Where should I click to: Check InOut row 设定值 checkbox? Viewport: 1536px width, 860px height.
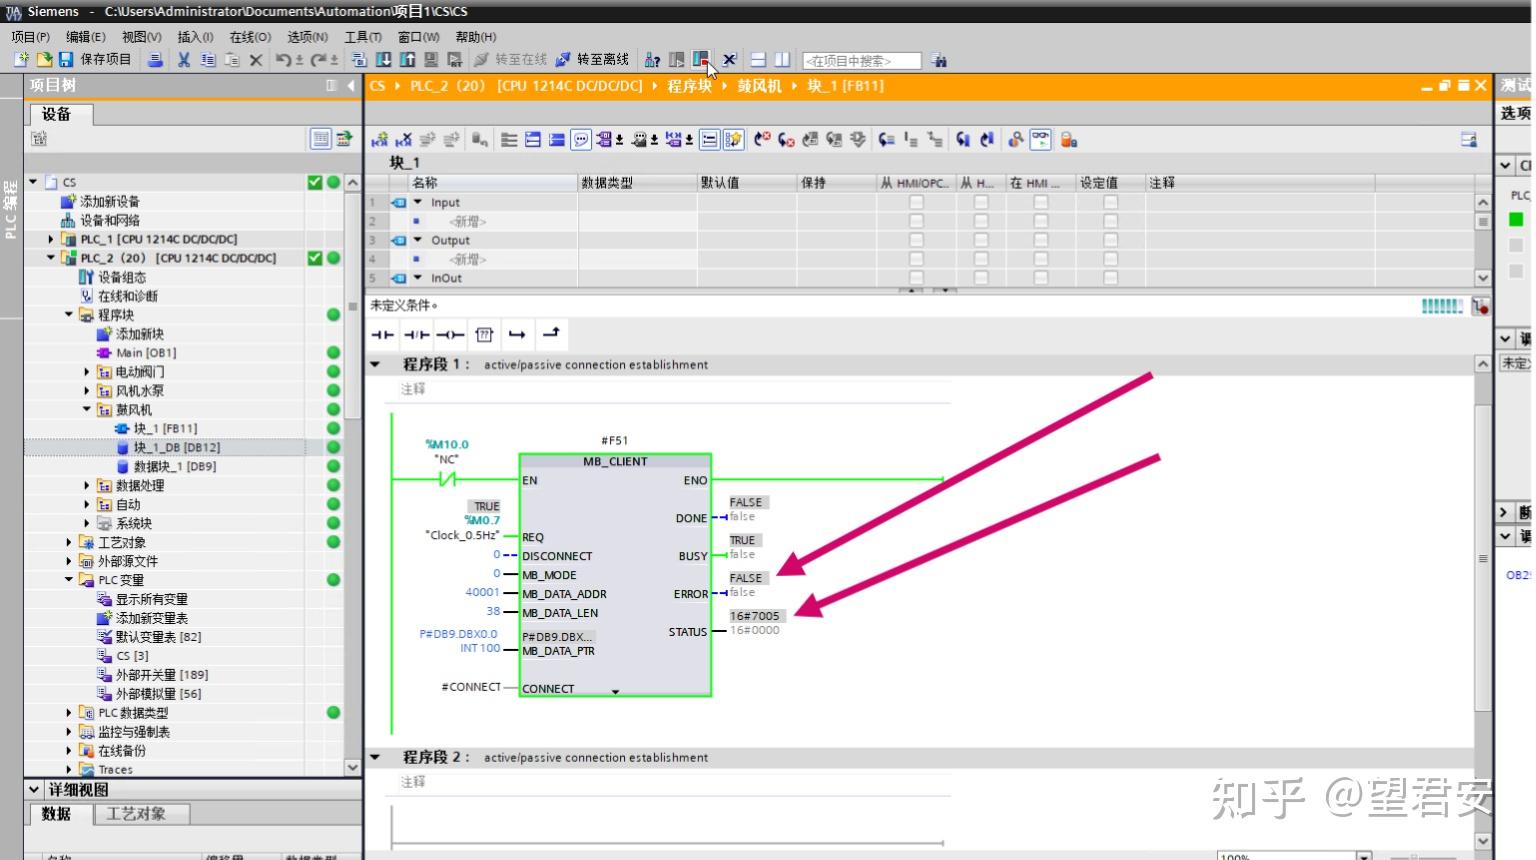1110,278
